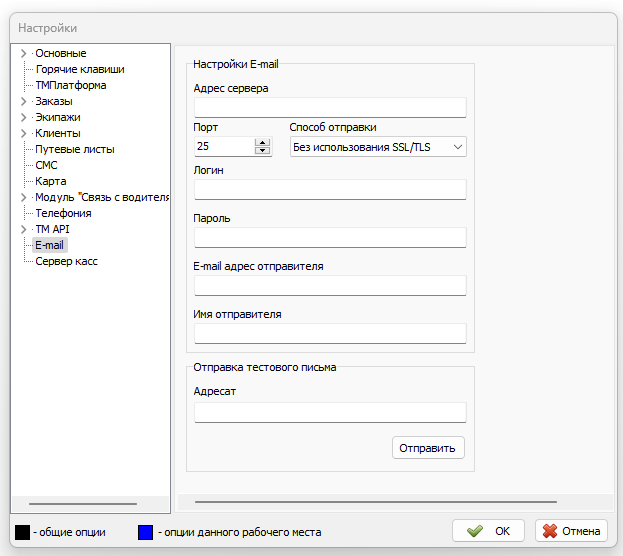
Task: Click the Порт number field
Action: 224,147
